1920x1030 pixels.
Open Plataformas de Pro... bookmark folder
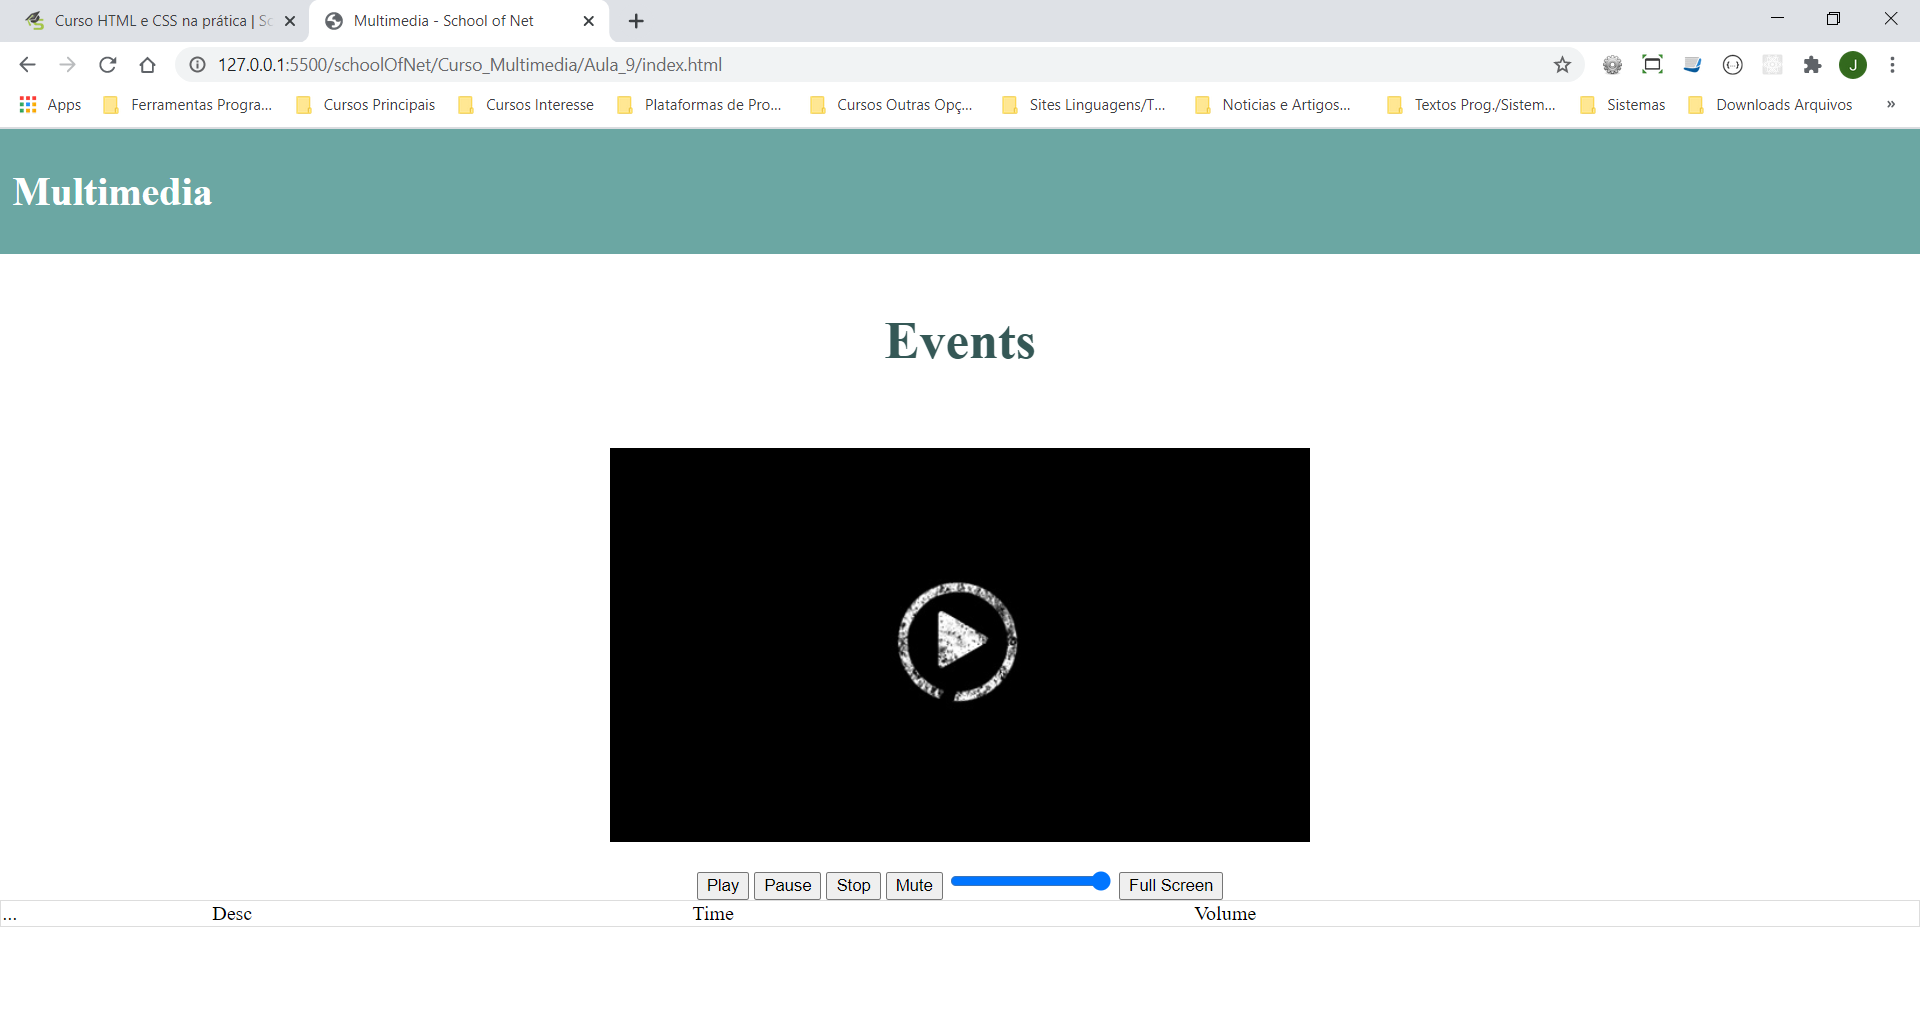click(x=700, y=105)
